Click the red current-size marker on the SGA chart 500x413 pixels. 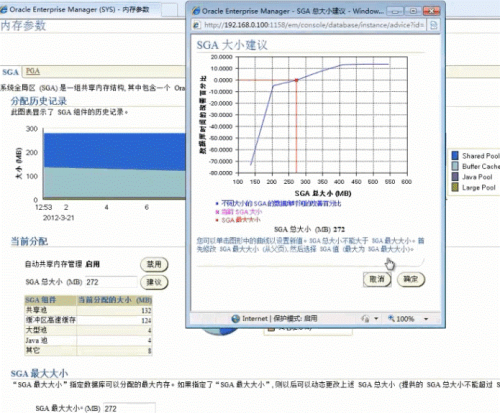(296, 80)
